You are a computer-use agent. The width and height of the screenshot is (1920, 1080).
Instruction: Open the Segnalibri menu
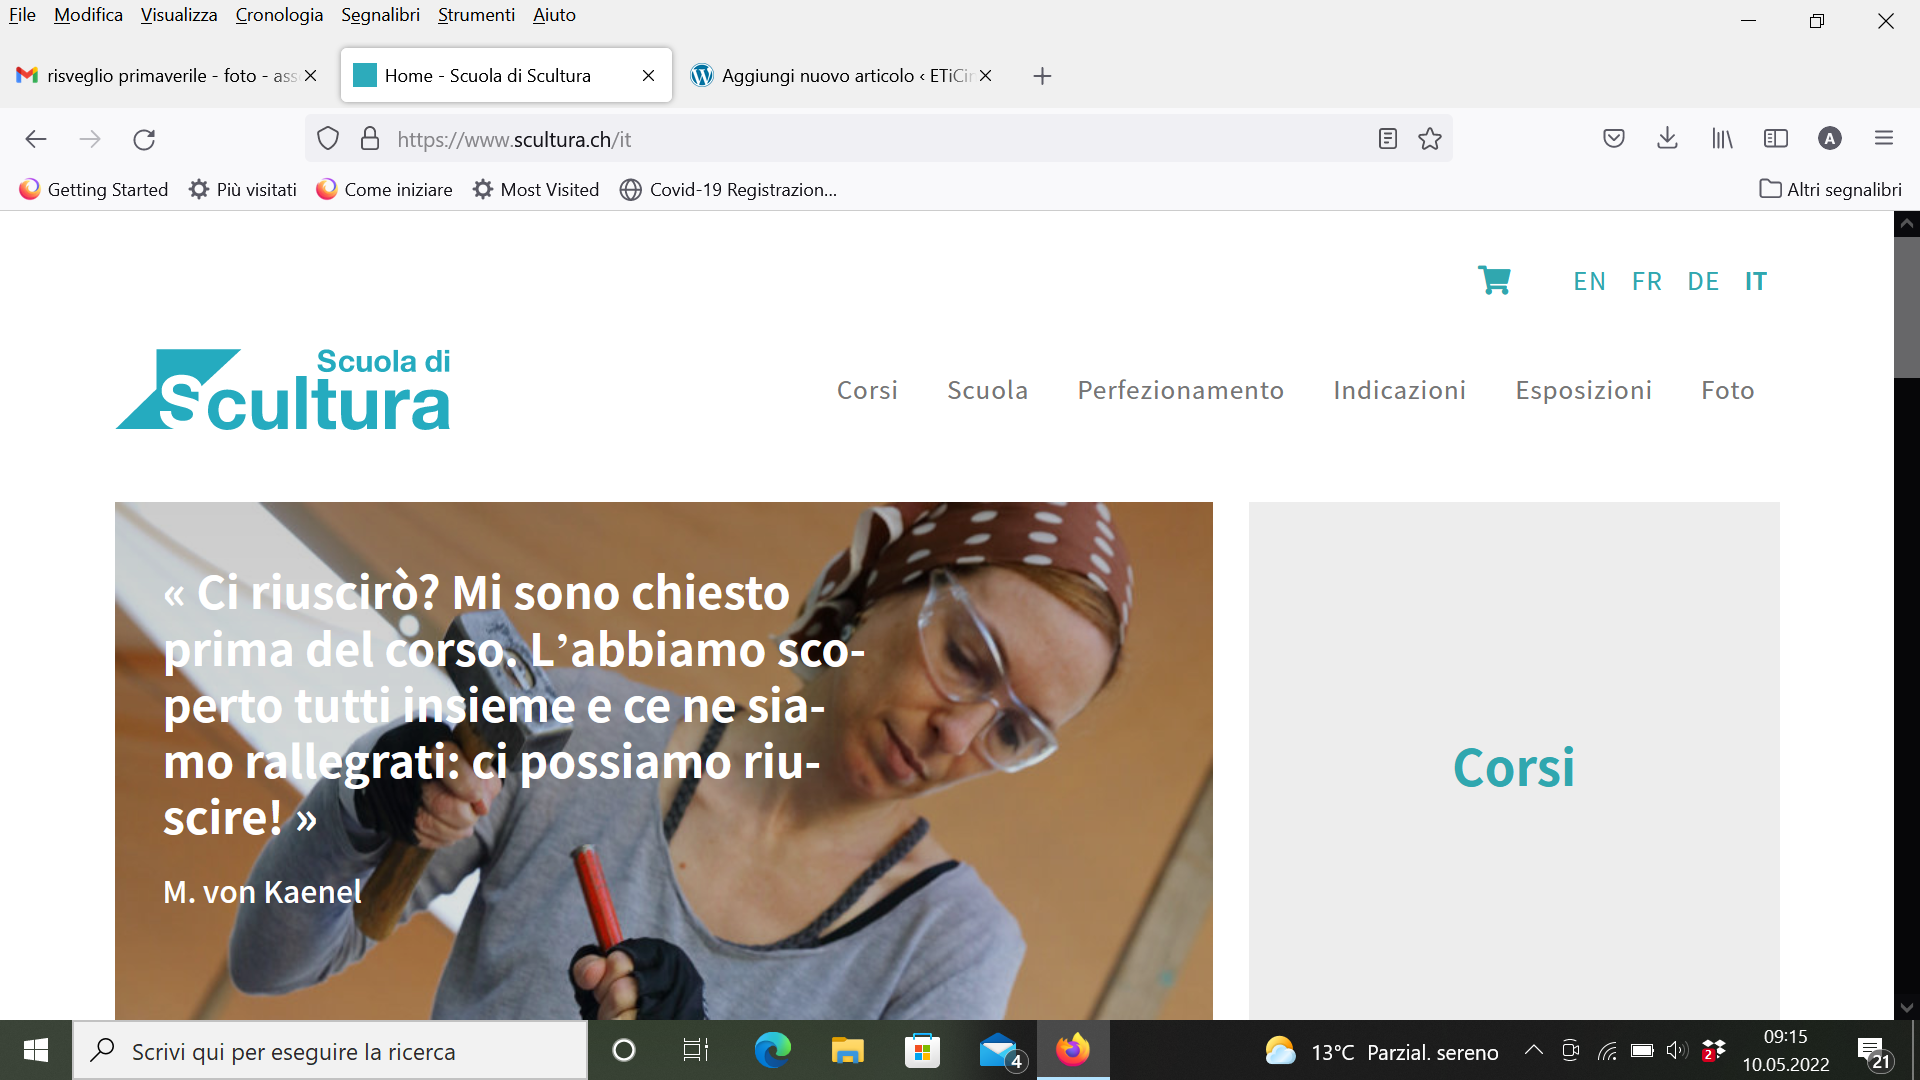380,15
